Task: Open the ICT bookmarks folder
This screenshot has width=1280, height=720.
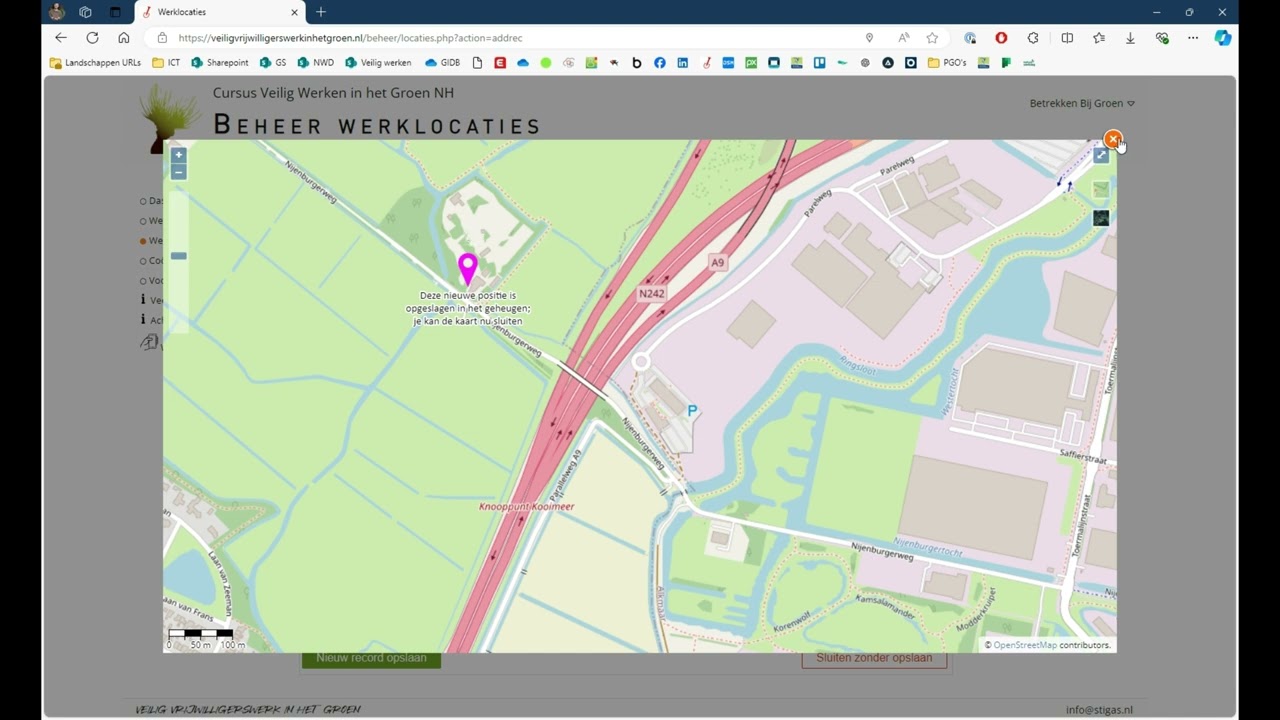Action: [166, 63]
